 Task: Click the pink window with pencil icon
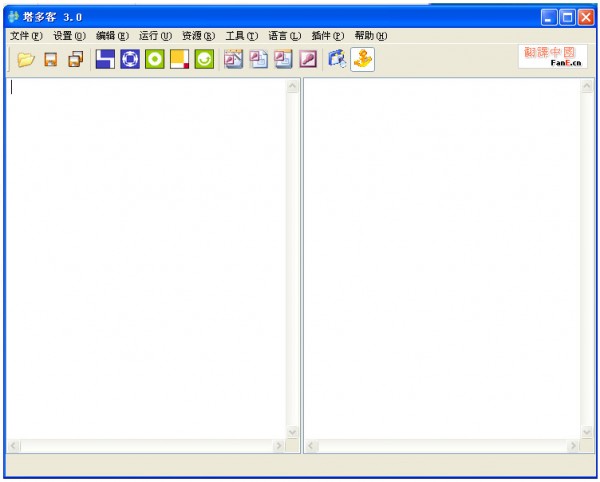point(233,59)
